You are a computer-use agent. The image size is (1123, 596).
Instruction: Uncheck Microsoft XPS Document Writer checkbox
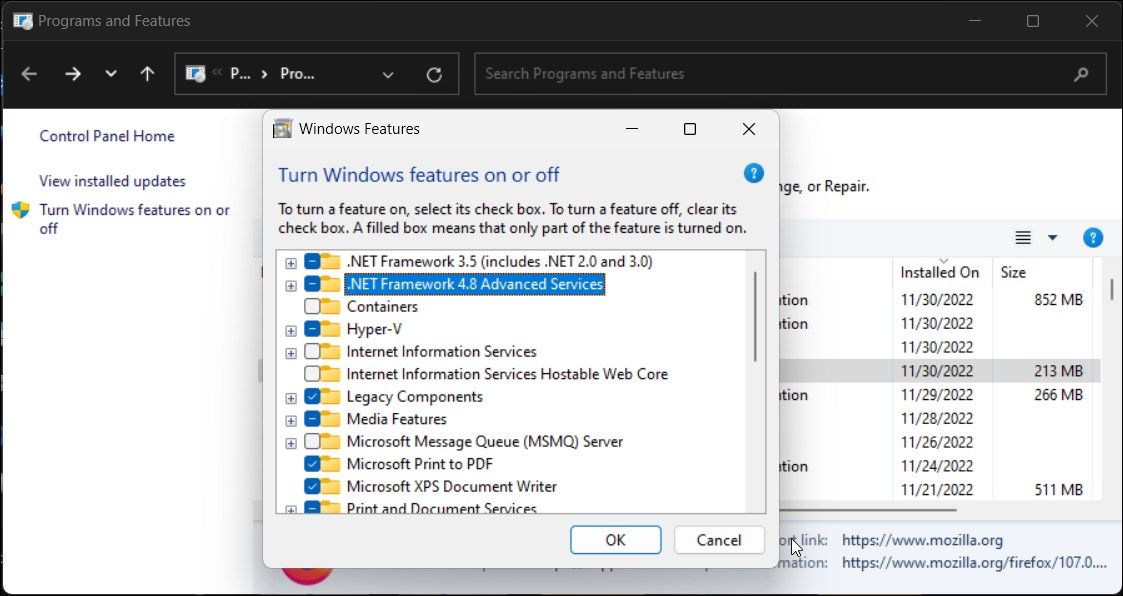[312, 486]
